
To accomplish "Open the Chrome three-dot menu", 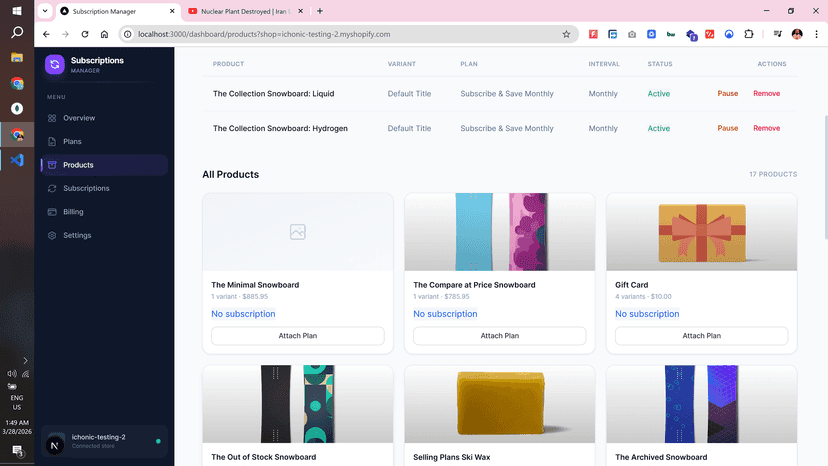I will (816, 34).
